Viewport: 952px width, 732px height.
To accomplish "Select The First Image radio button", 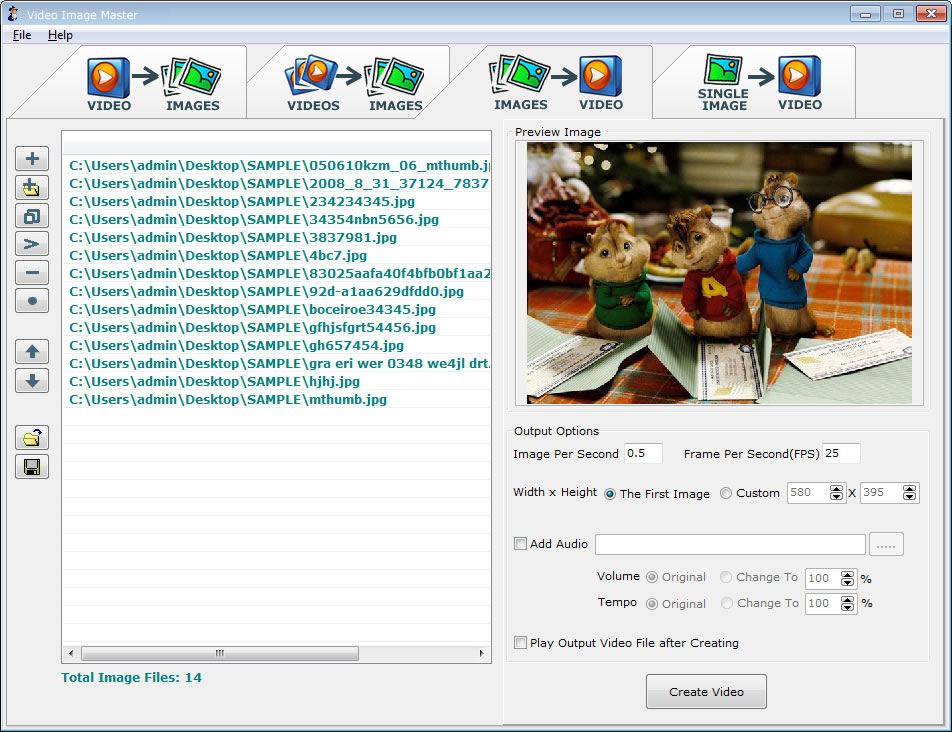I will pos(610,494).
